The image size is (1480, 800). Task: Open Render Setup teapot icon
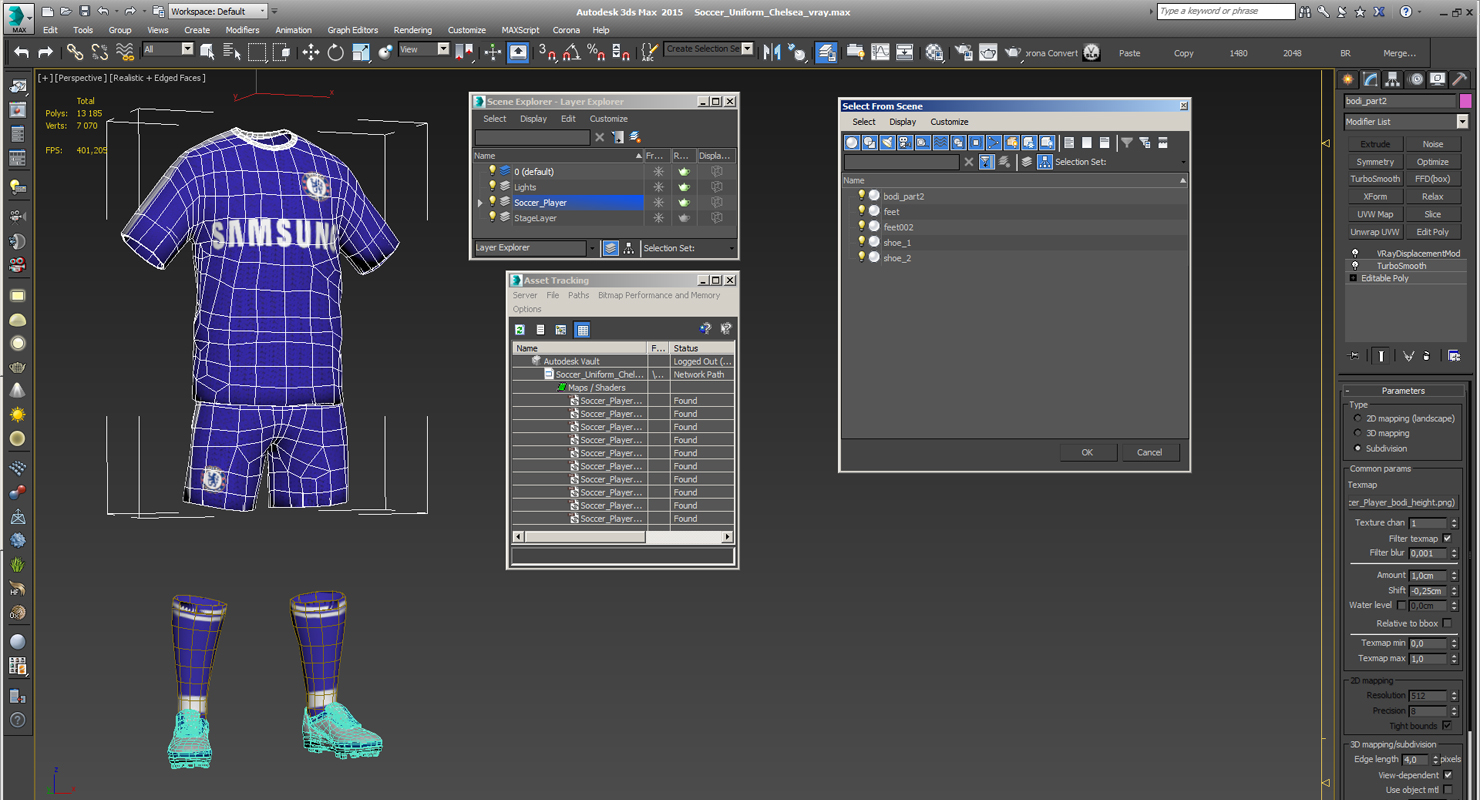point(962,52)
